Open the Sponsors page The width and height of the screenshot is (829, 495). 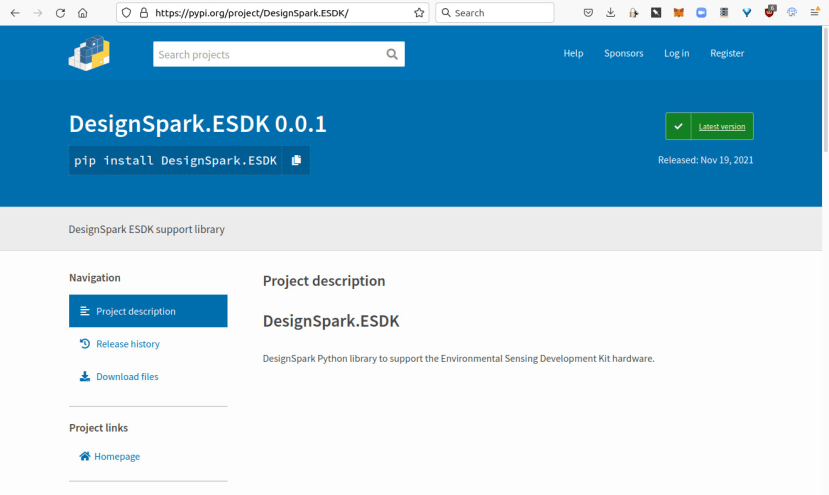coord(623,53)
